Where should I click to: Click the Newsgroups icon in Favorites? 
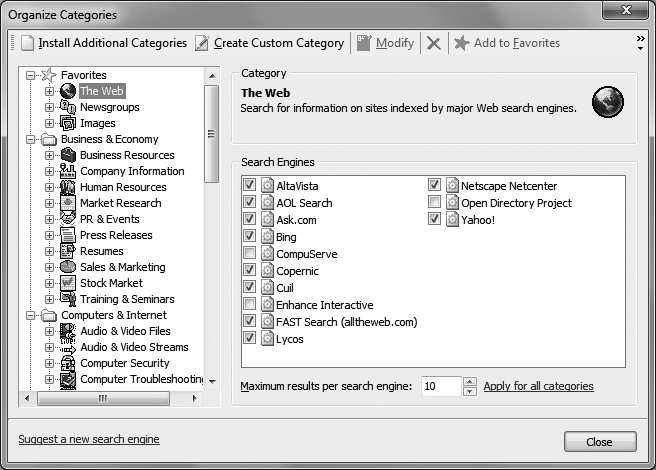(x=68, y=107)
